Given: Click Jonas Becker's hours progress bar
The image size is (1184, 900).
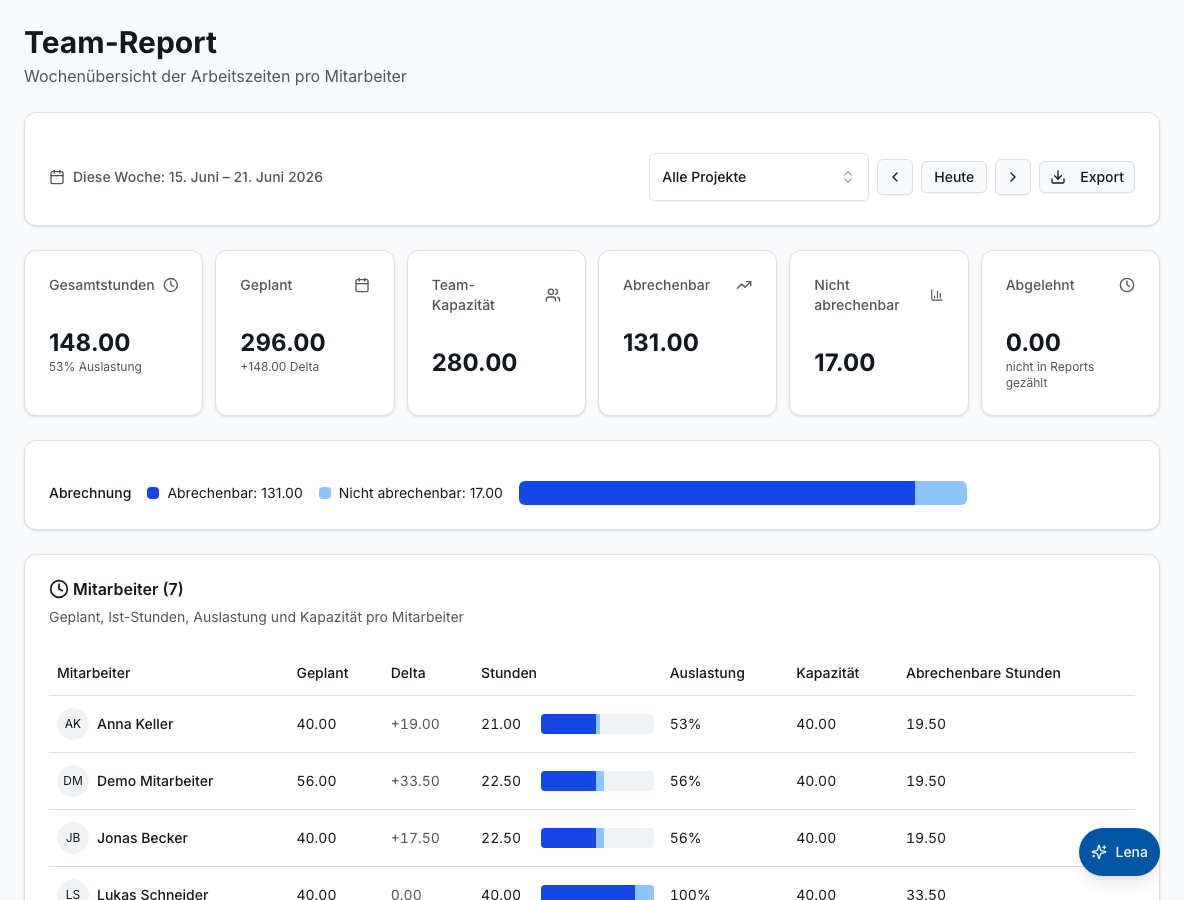Looking at the screenshot, I should (597, 838).
